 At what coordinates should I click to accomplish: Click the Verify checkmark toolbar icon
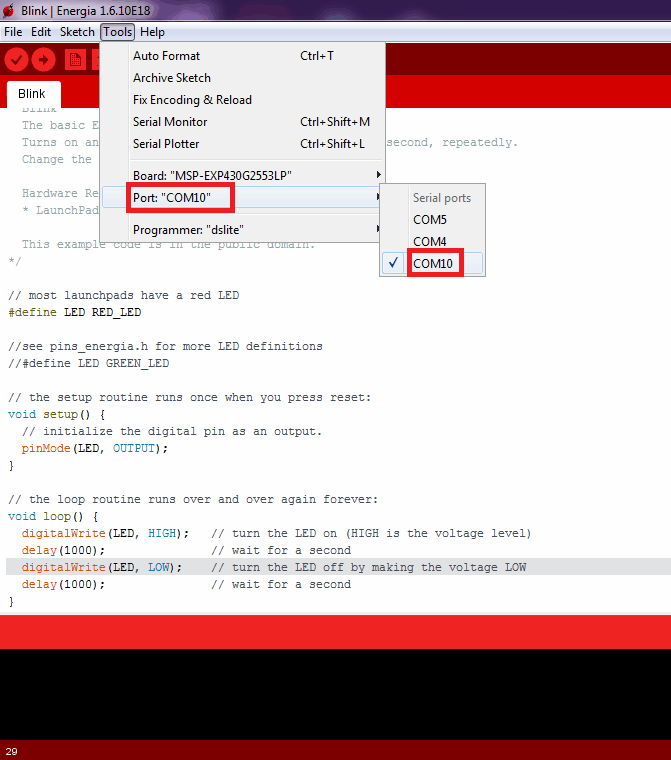point(17,60)
